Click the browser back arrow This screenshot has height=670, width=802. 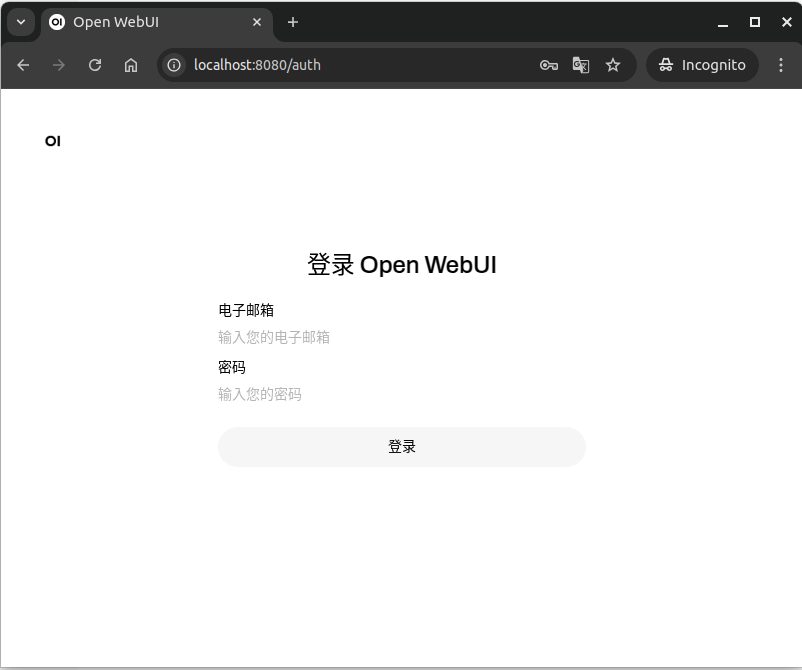pos(23,65)
